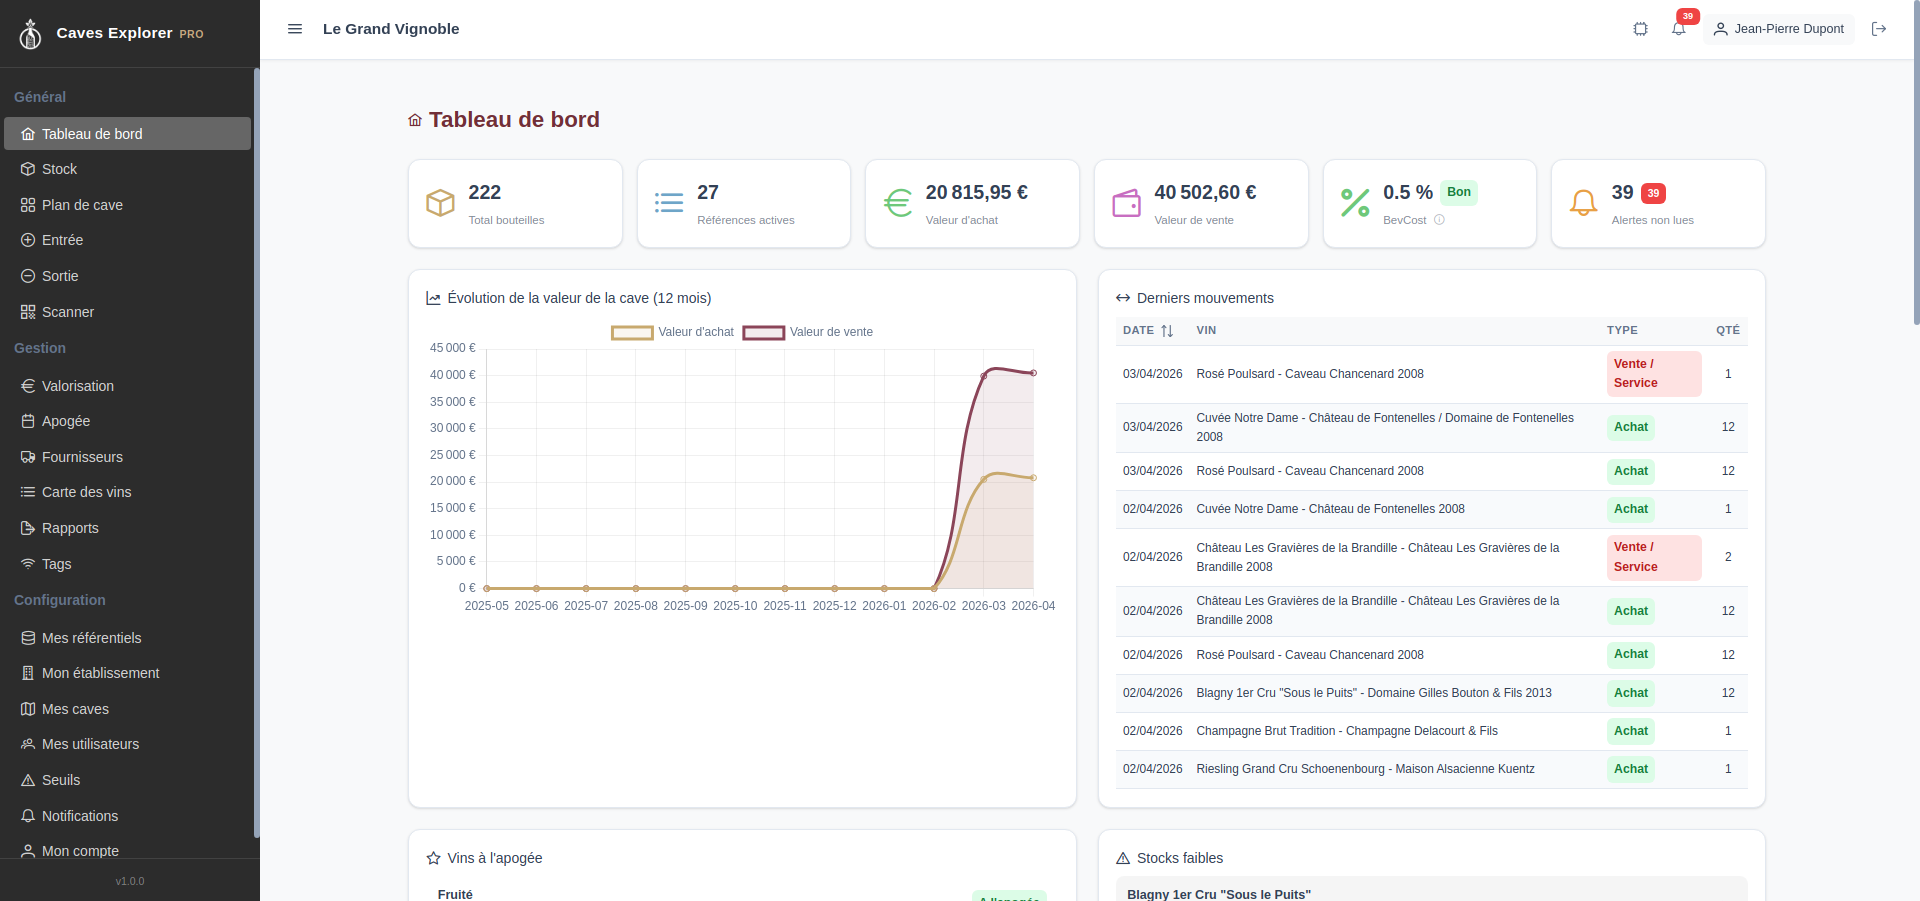Click the Notifications bell icon in sidebar
The image size is (1920, 901).
pos(28,816)
